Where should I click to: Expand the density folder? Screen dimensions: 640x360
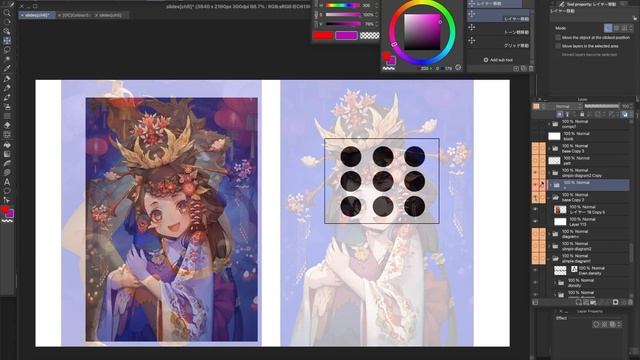point(555,282)
